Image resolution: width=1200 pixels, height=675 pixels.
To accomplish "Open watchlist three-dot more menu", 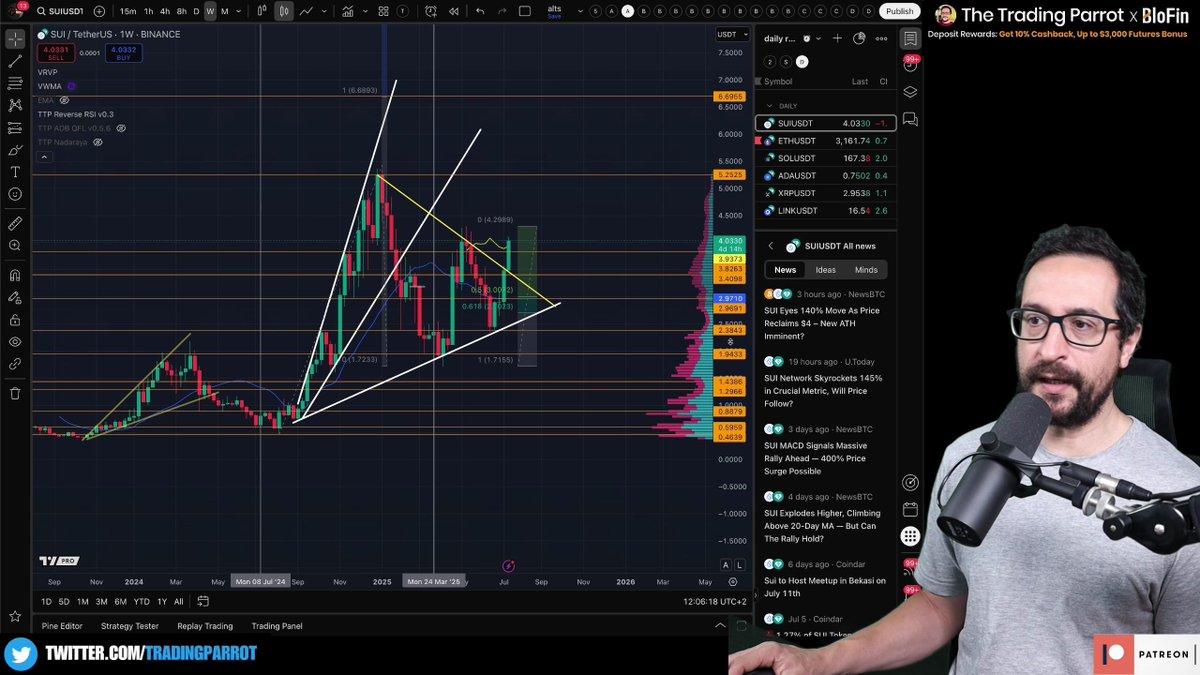I will click(x=881, y=38).
